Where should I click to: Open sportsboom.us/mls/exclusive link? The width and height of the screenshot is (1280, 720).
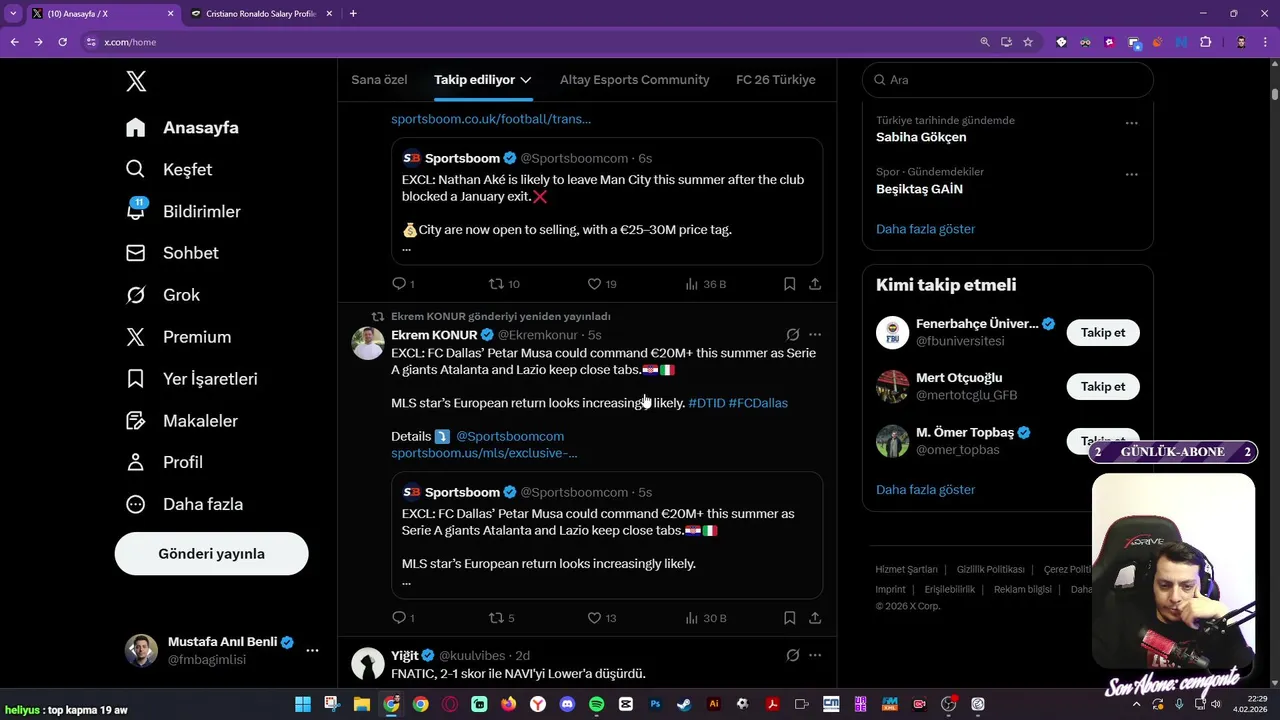point(484,453)
